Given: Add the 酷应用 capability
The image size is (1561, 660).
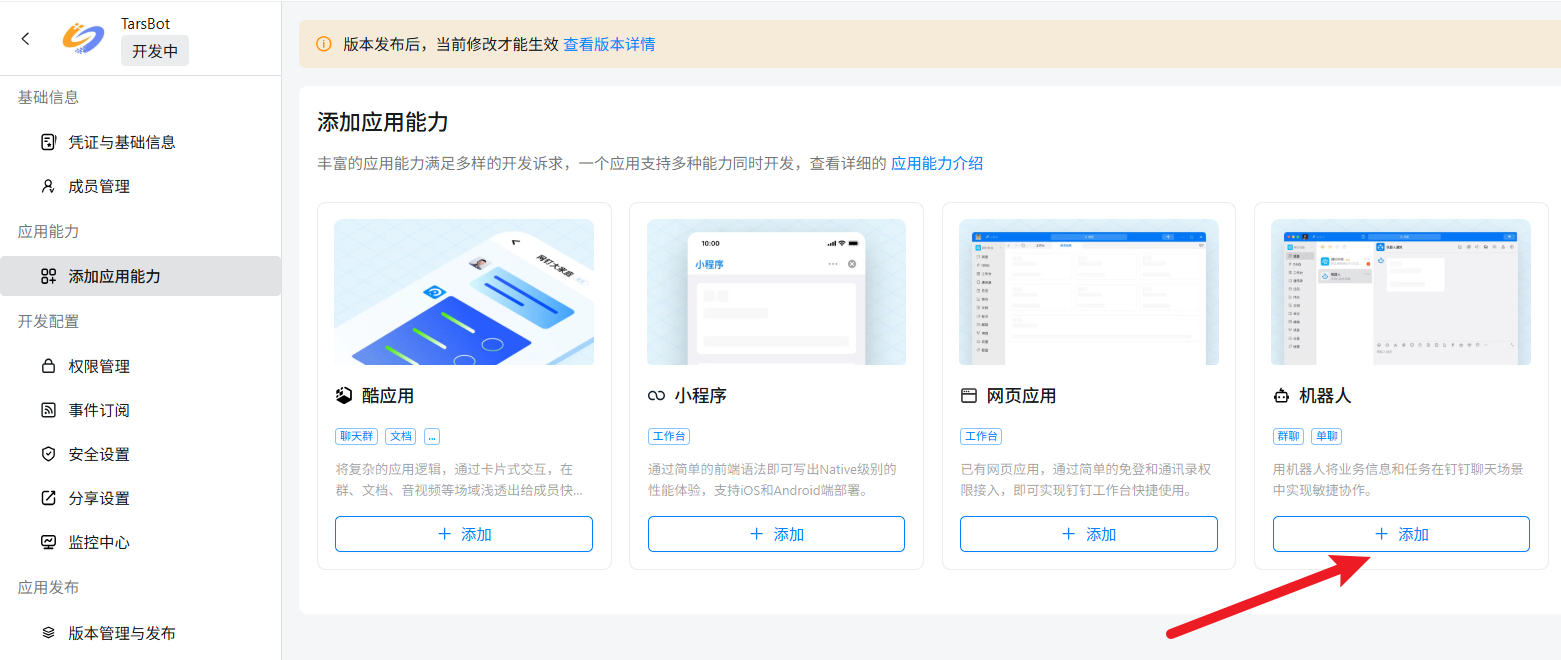Looking at the screenshot, I should 464,534.
